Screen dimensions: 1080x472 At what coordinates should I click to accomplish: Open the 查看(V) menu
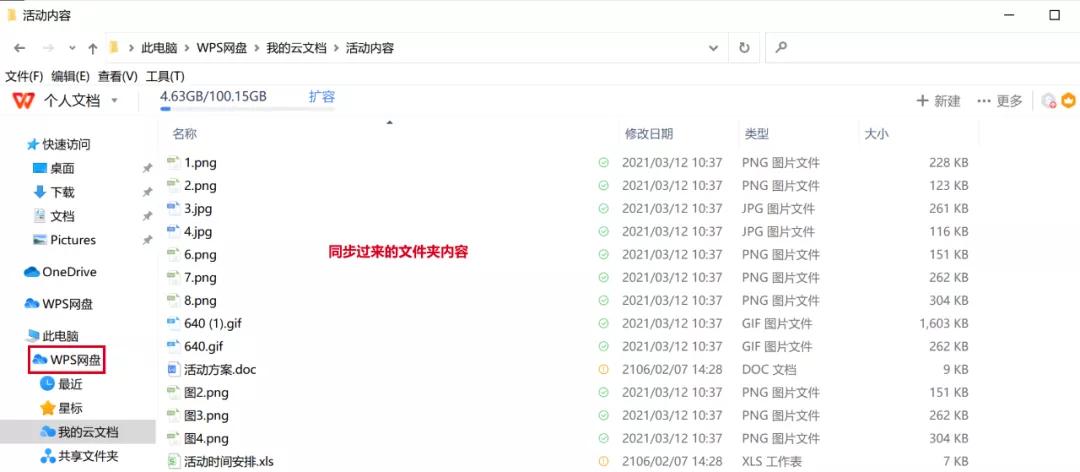[x=117, y=76]
